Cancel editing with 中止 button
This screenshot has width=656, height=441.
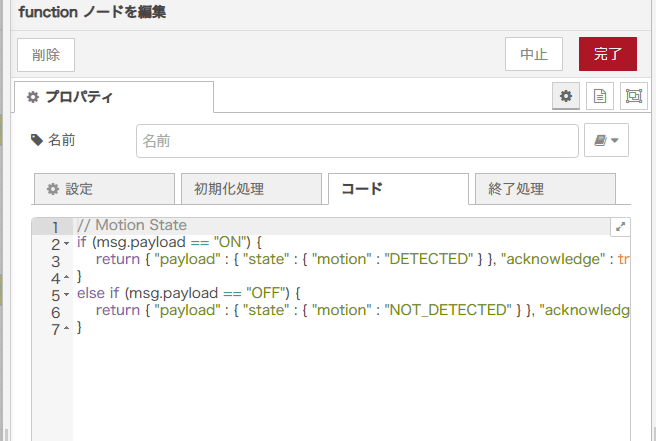[x=534, y=54]
